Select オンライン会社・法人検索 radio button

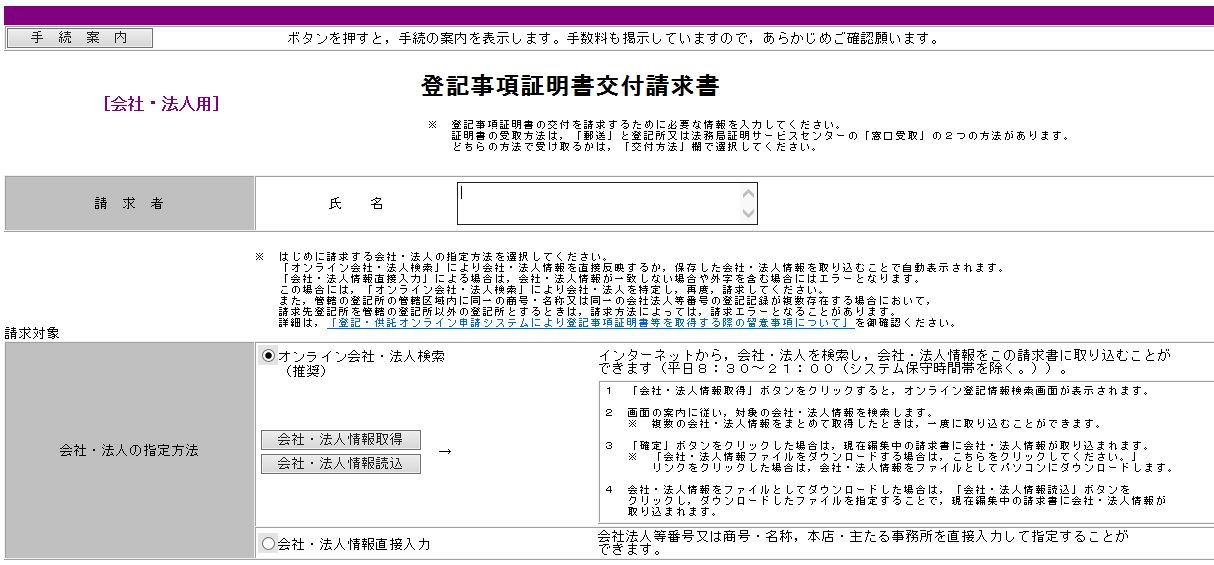pos(268,357)
